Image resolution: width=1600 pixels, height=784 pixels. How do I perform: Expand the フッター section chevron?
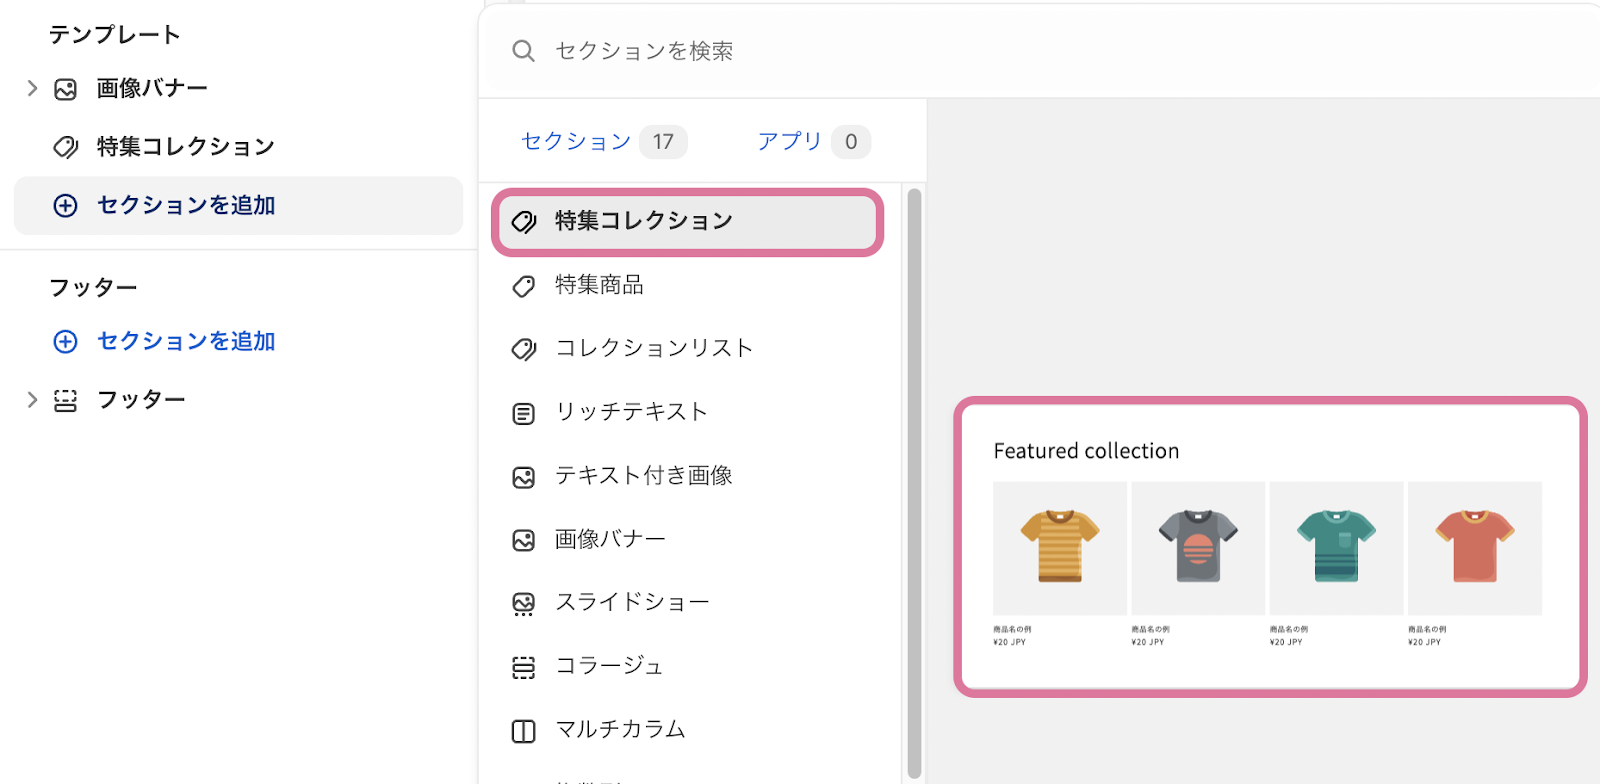32,400
